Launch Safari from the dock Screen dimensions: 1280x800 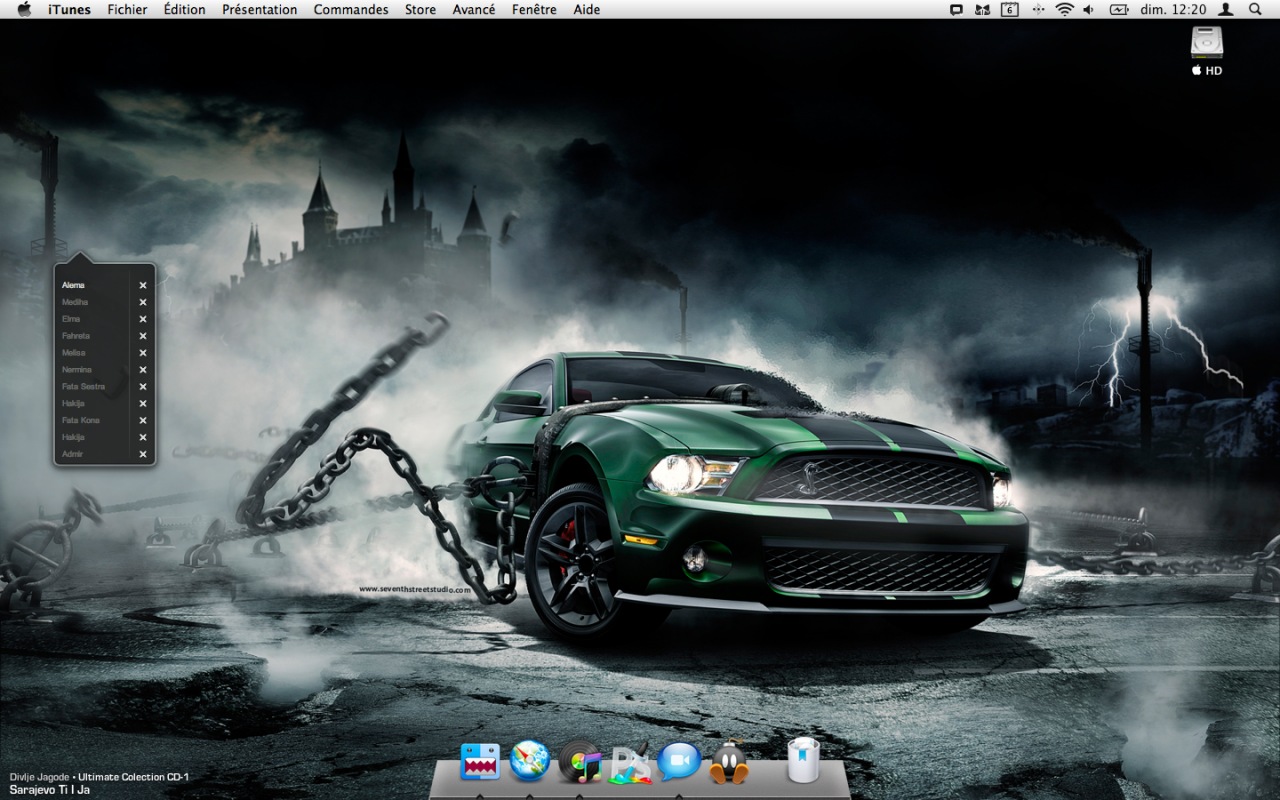(530, 761)
